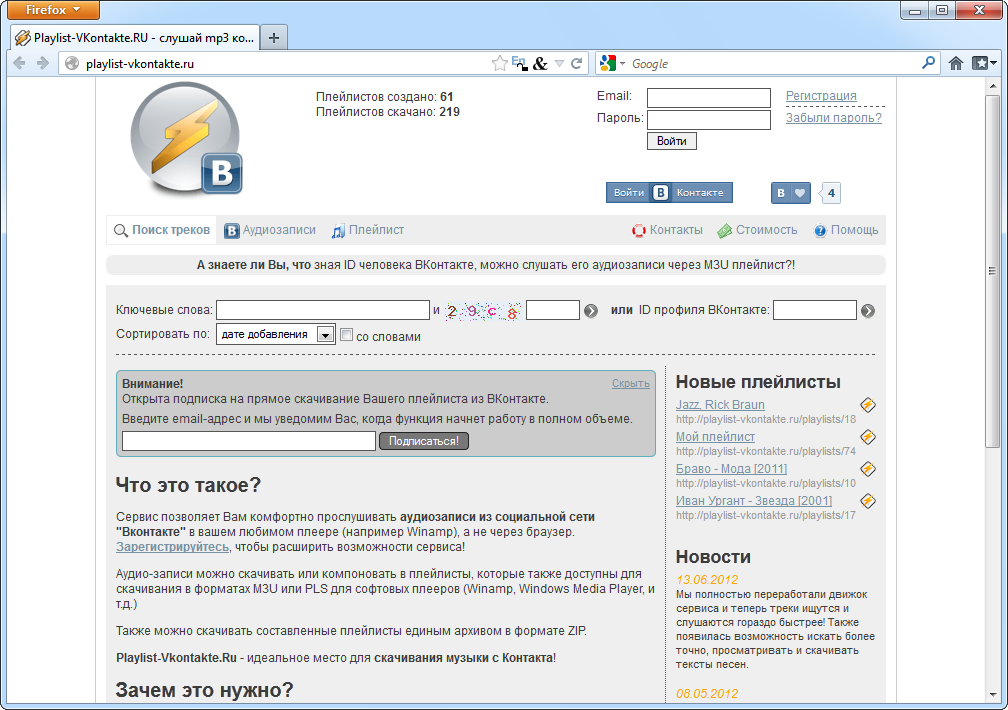Click the Скрыть link in notice

[x=631, y=383]
